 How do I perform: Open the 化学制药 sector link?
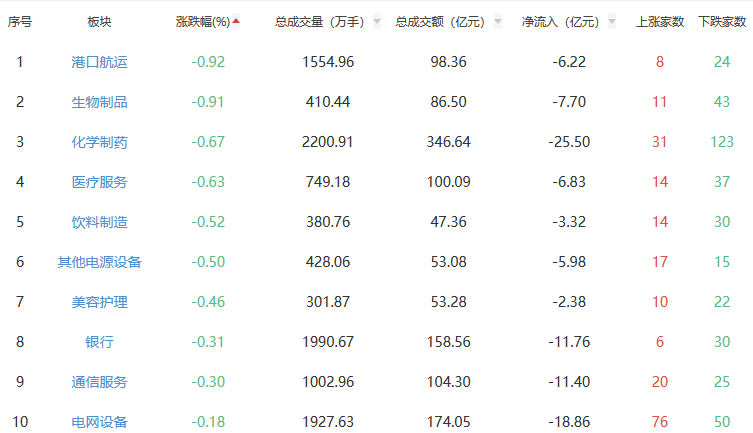tap(100, 142)
